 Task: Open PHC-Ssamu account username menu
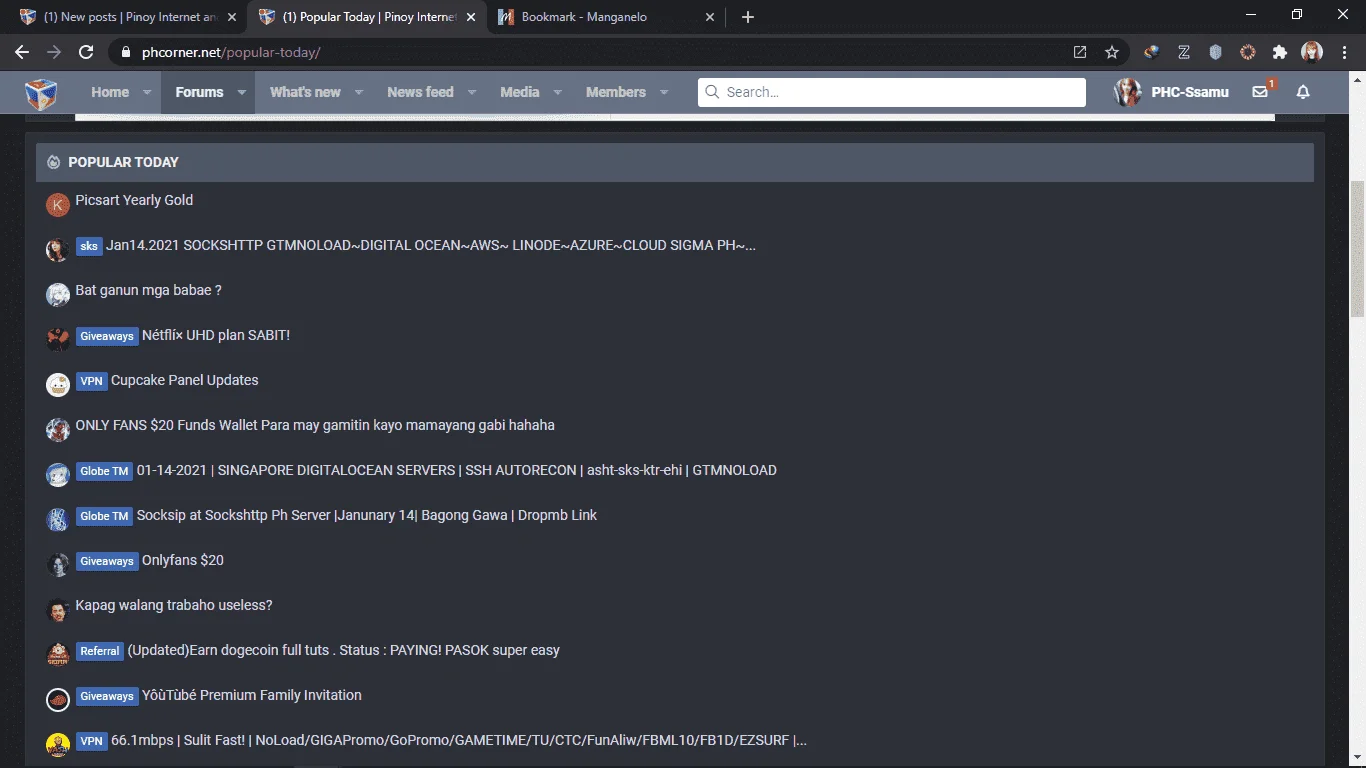(1190, 92)
